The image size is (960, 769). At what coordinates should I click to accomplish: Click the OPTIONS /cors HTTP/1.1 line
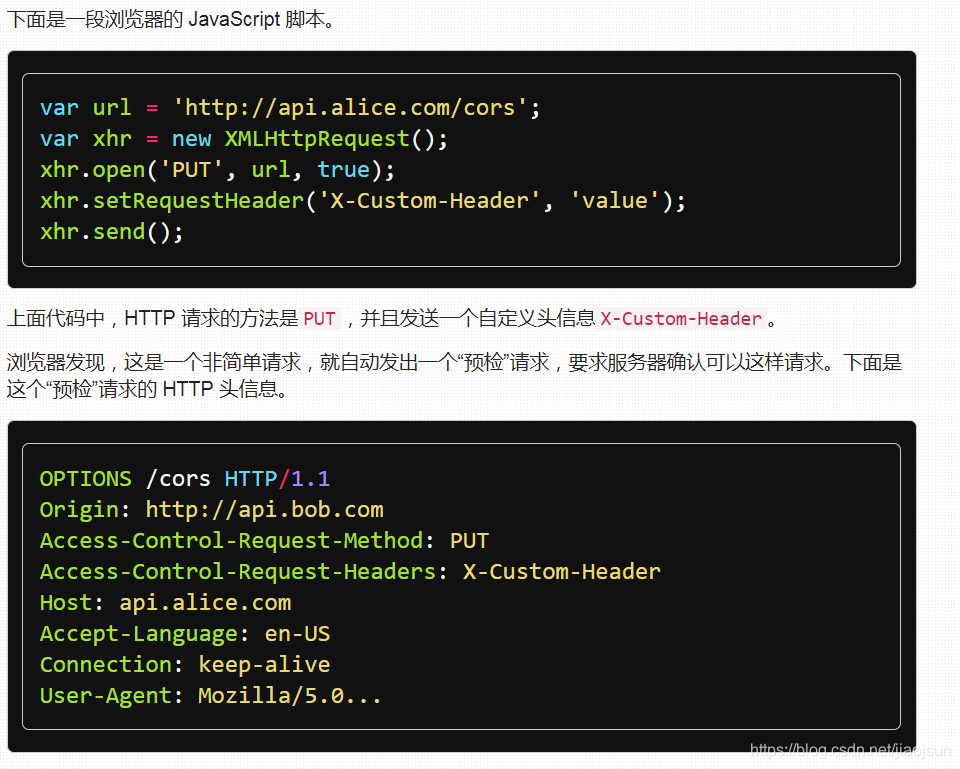185,479
